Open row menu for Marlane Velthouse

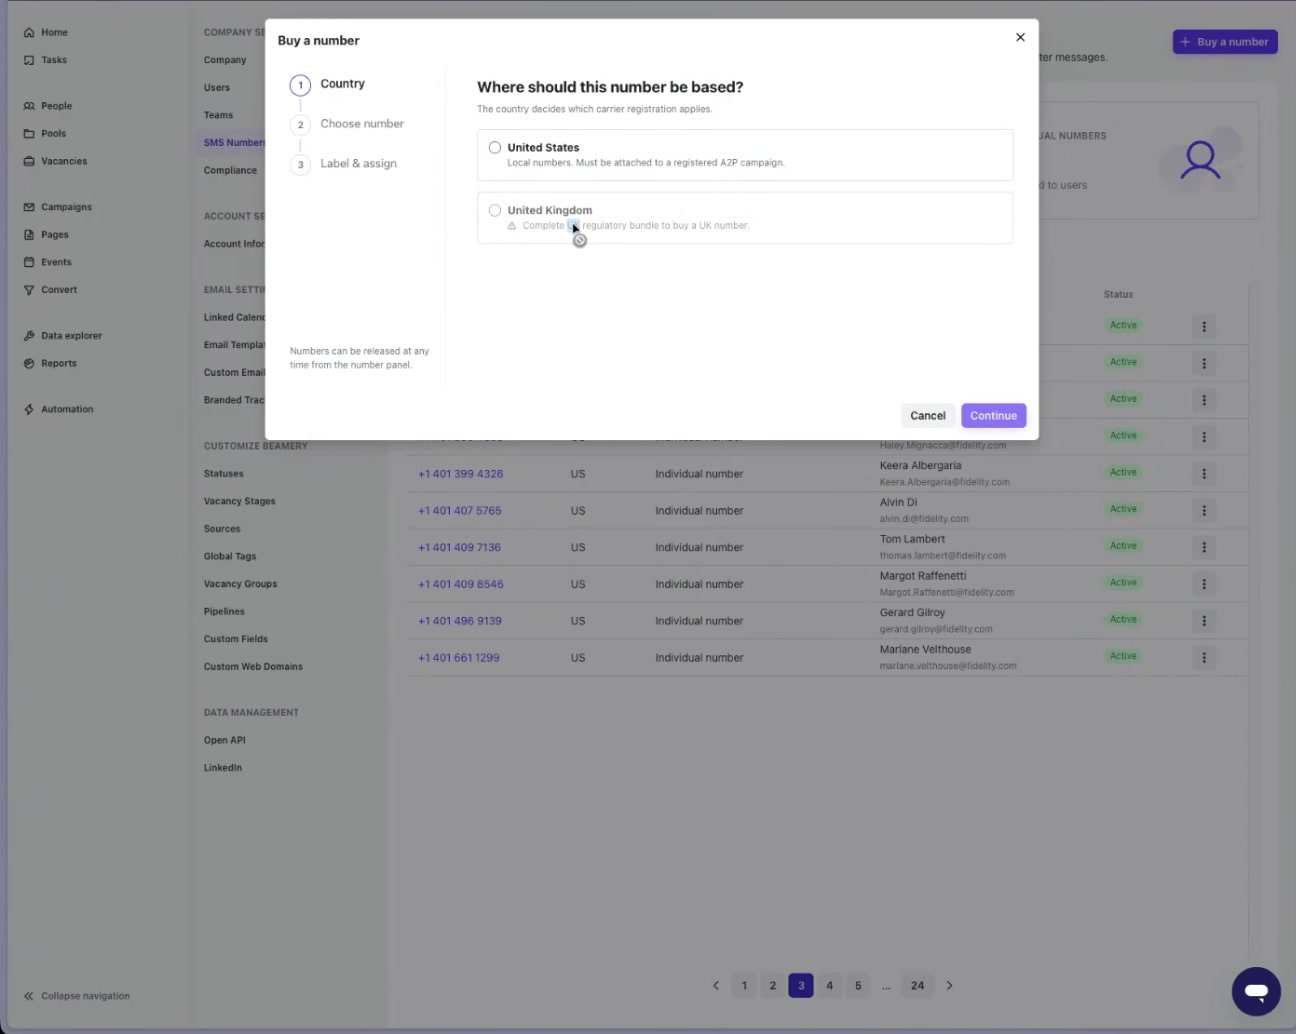click(1204, 658)
